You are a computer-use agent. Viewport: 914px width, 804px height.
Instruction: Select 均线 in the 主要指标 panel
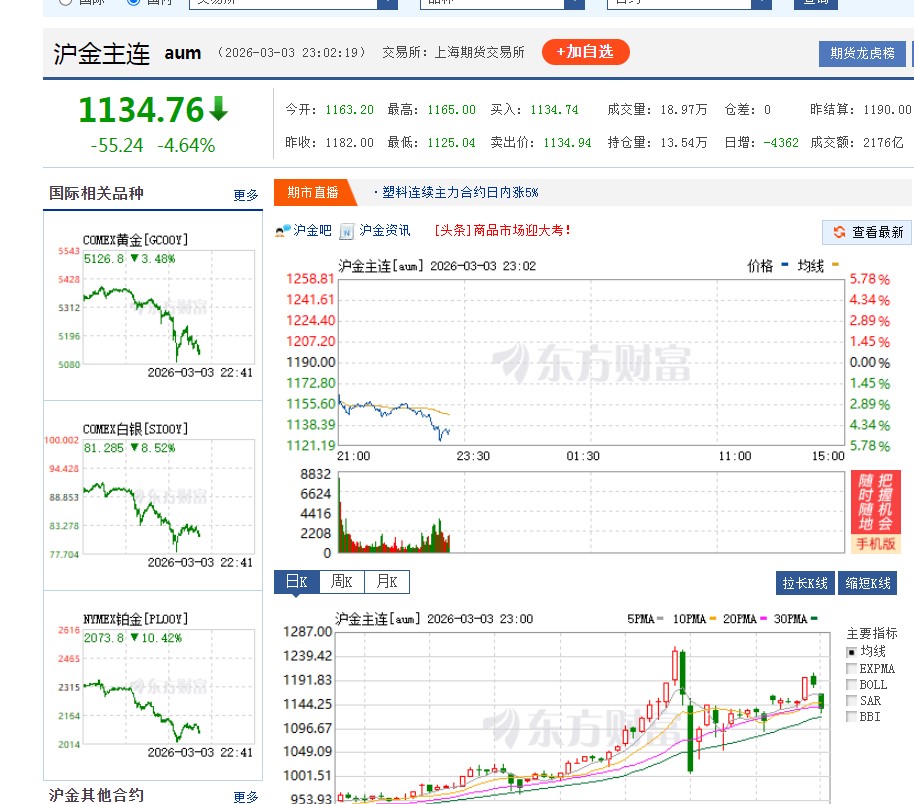pyautogui.click(x=852, y=653)
